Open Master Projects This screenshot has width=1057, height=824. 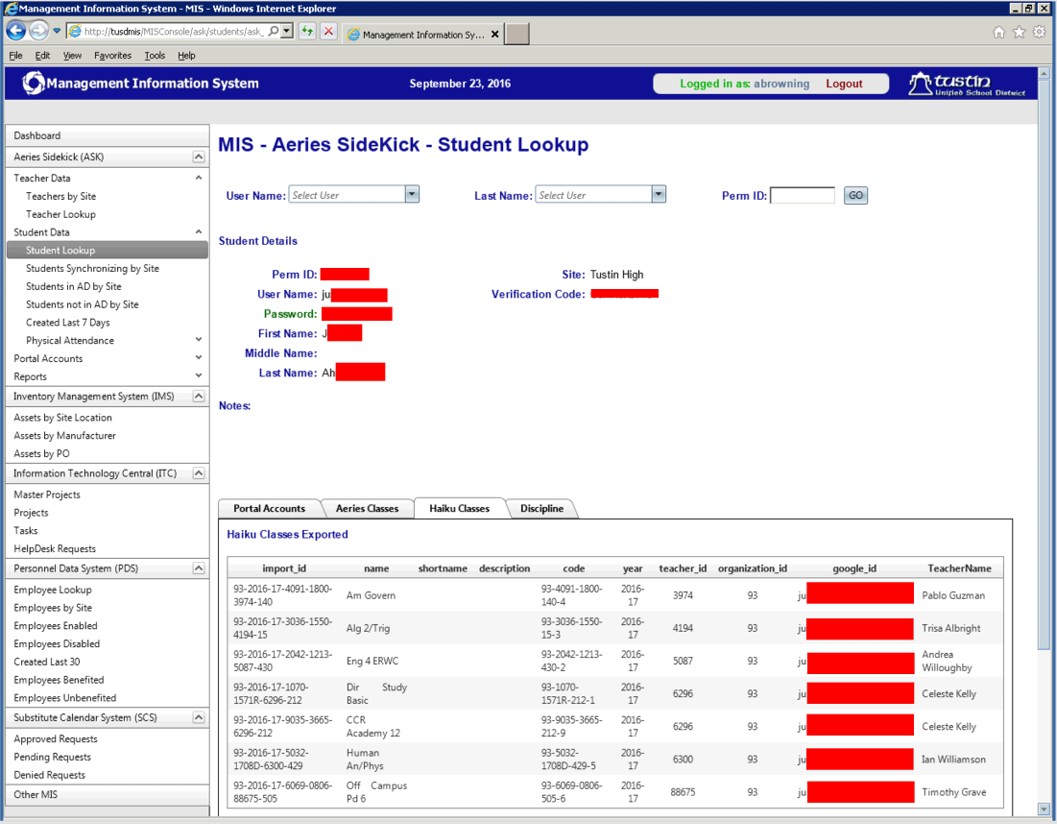(x=47, y=495)
